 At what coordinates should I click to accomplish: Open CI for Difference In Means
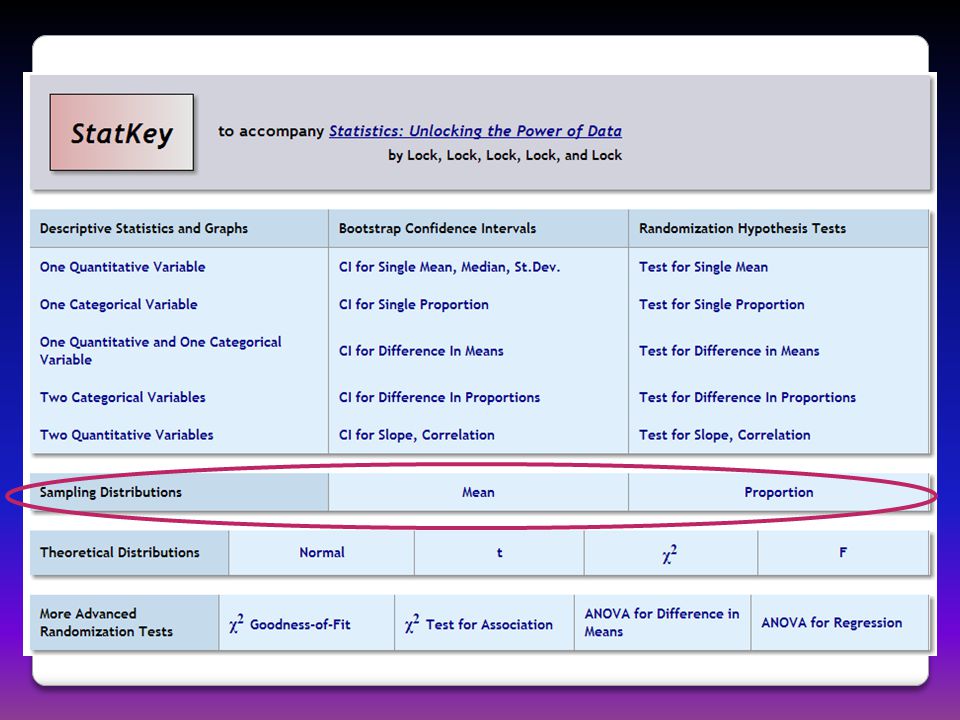click(421, 351)
